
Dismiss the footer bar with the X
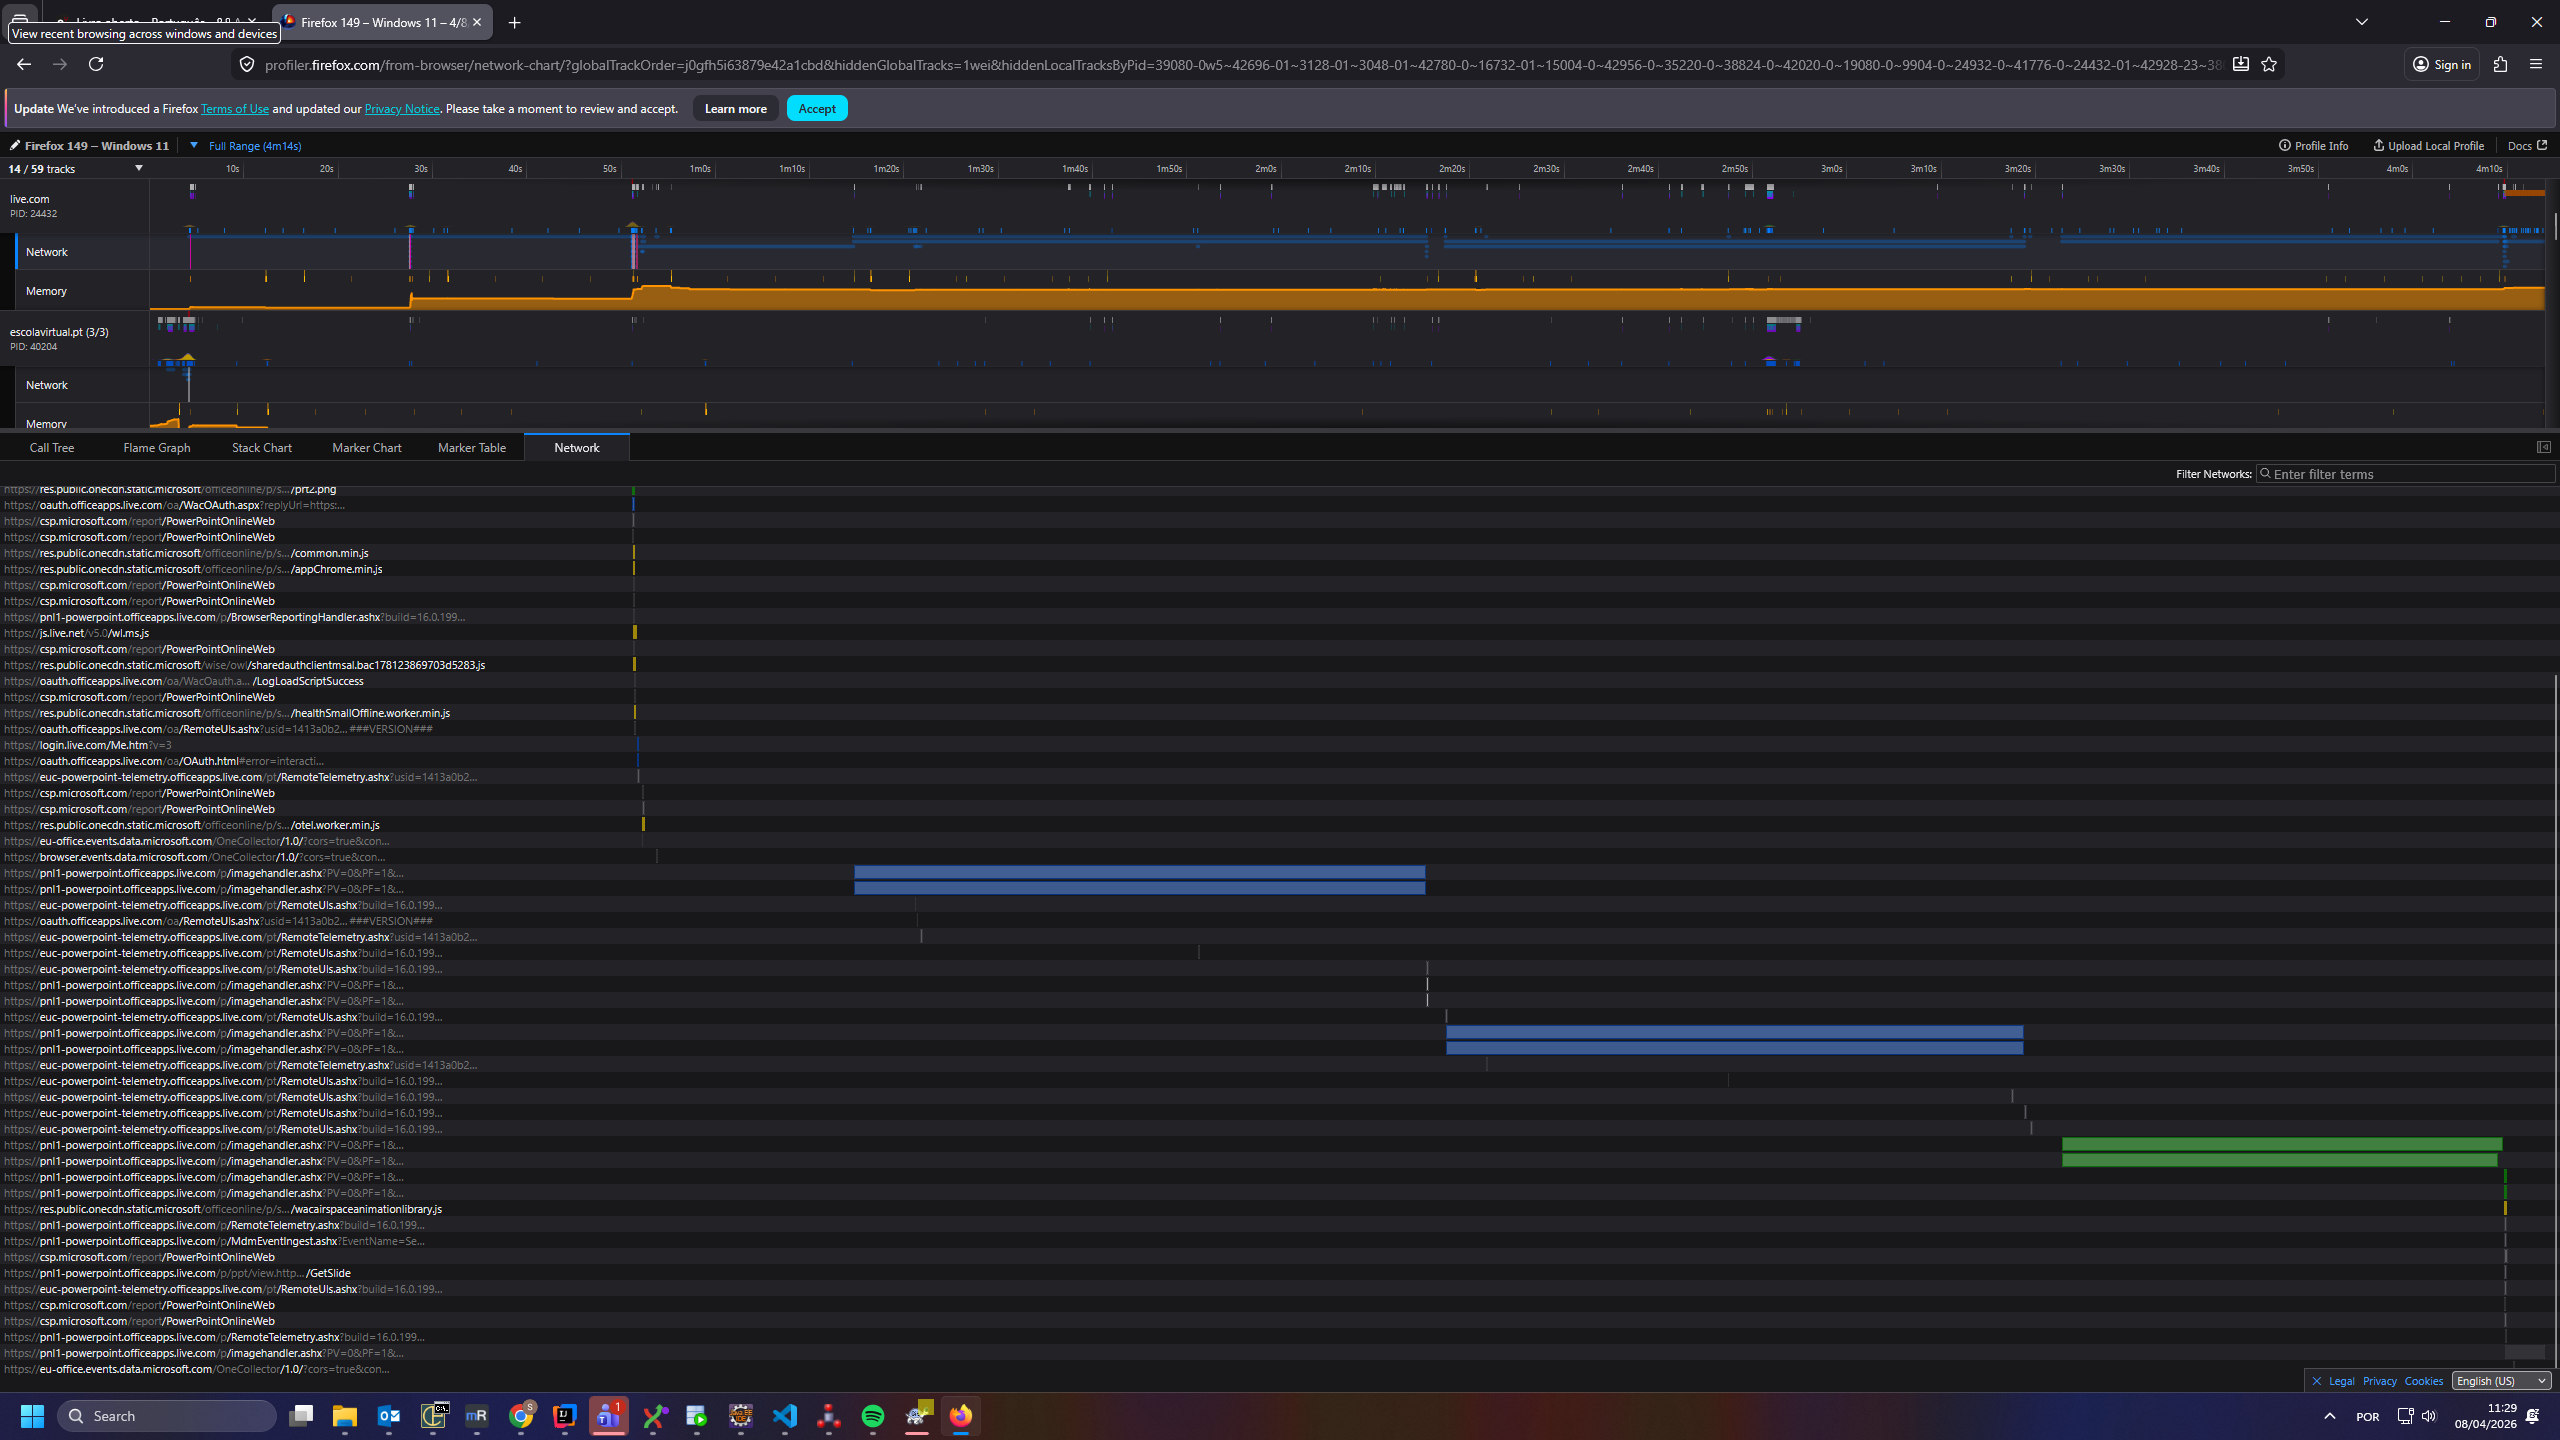click(2316, 1381)
